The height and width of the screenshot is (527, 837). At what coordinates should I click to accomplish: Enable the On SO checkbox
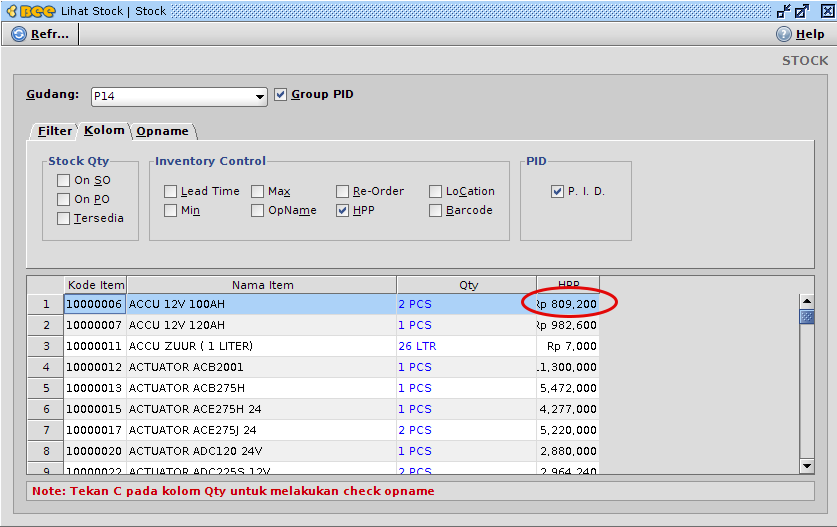pyautogui.click(x=64, y=180)
